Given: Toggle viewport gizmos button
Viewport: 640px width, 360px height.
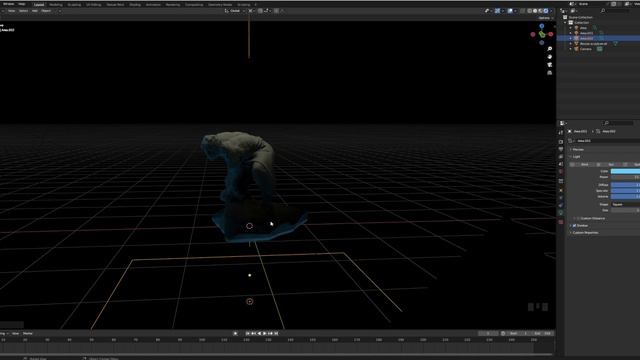Looking at the screenshot, I should click(497, 11).
